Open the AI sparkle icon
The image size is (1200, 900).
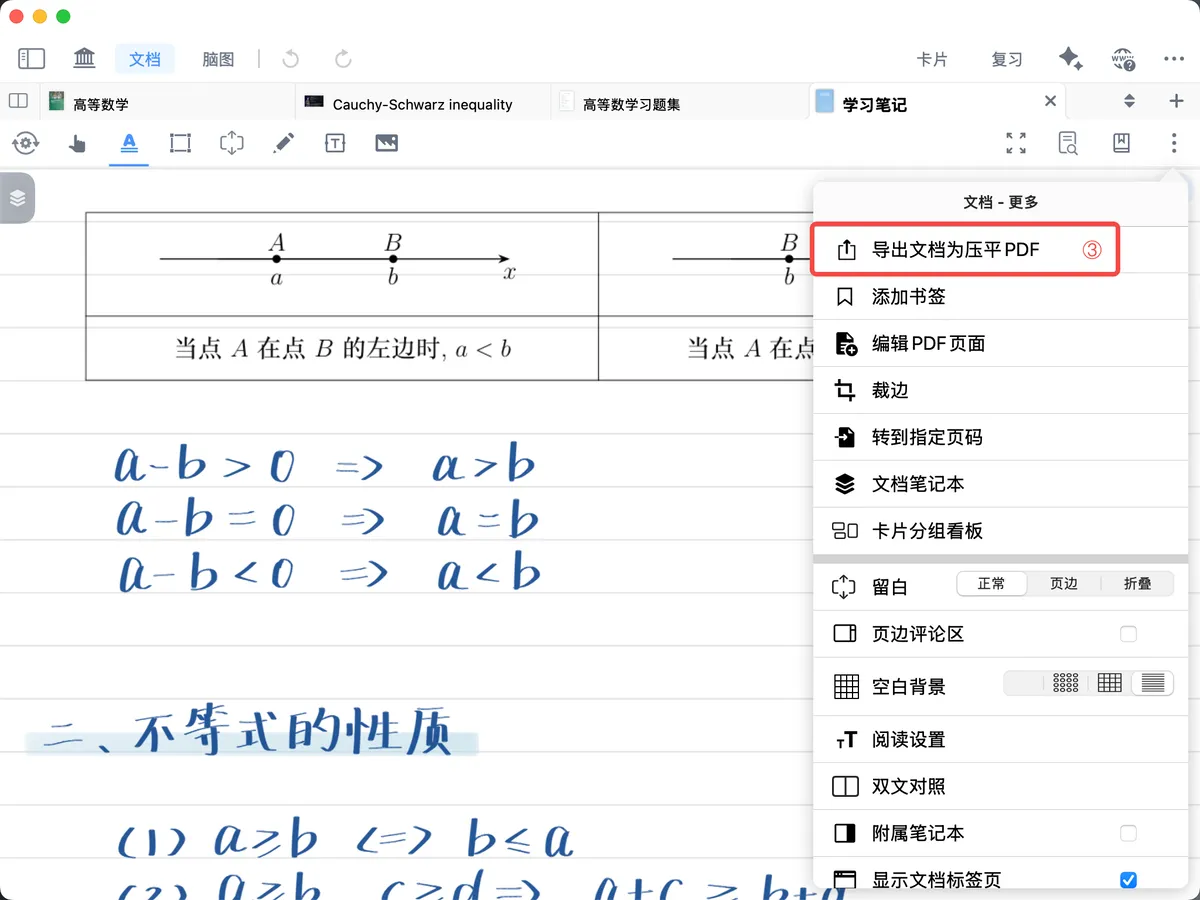1071,59
